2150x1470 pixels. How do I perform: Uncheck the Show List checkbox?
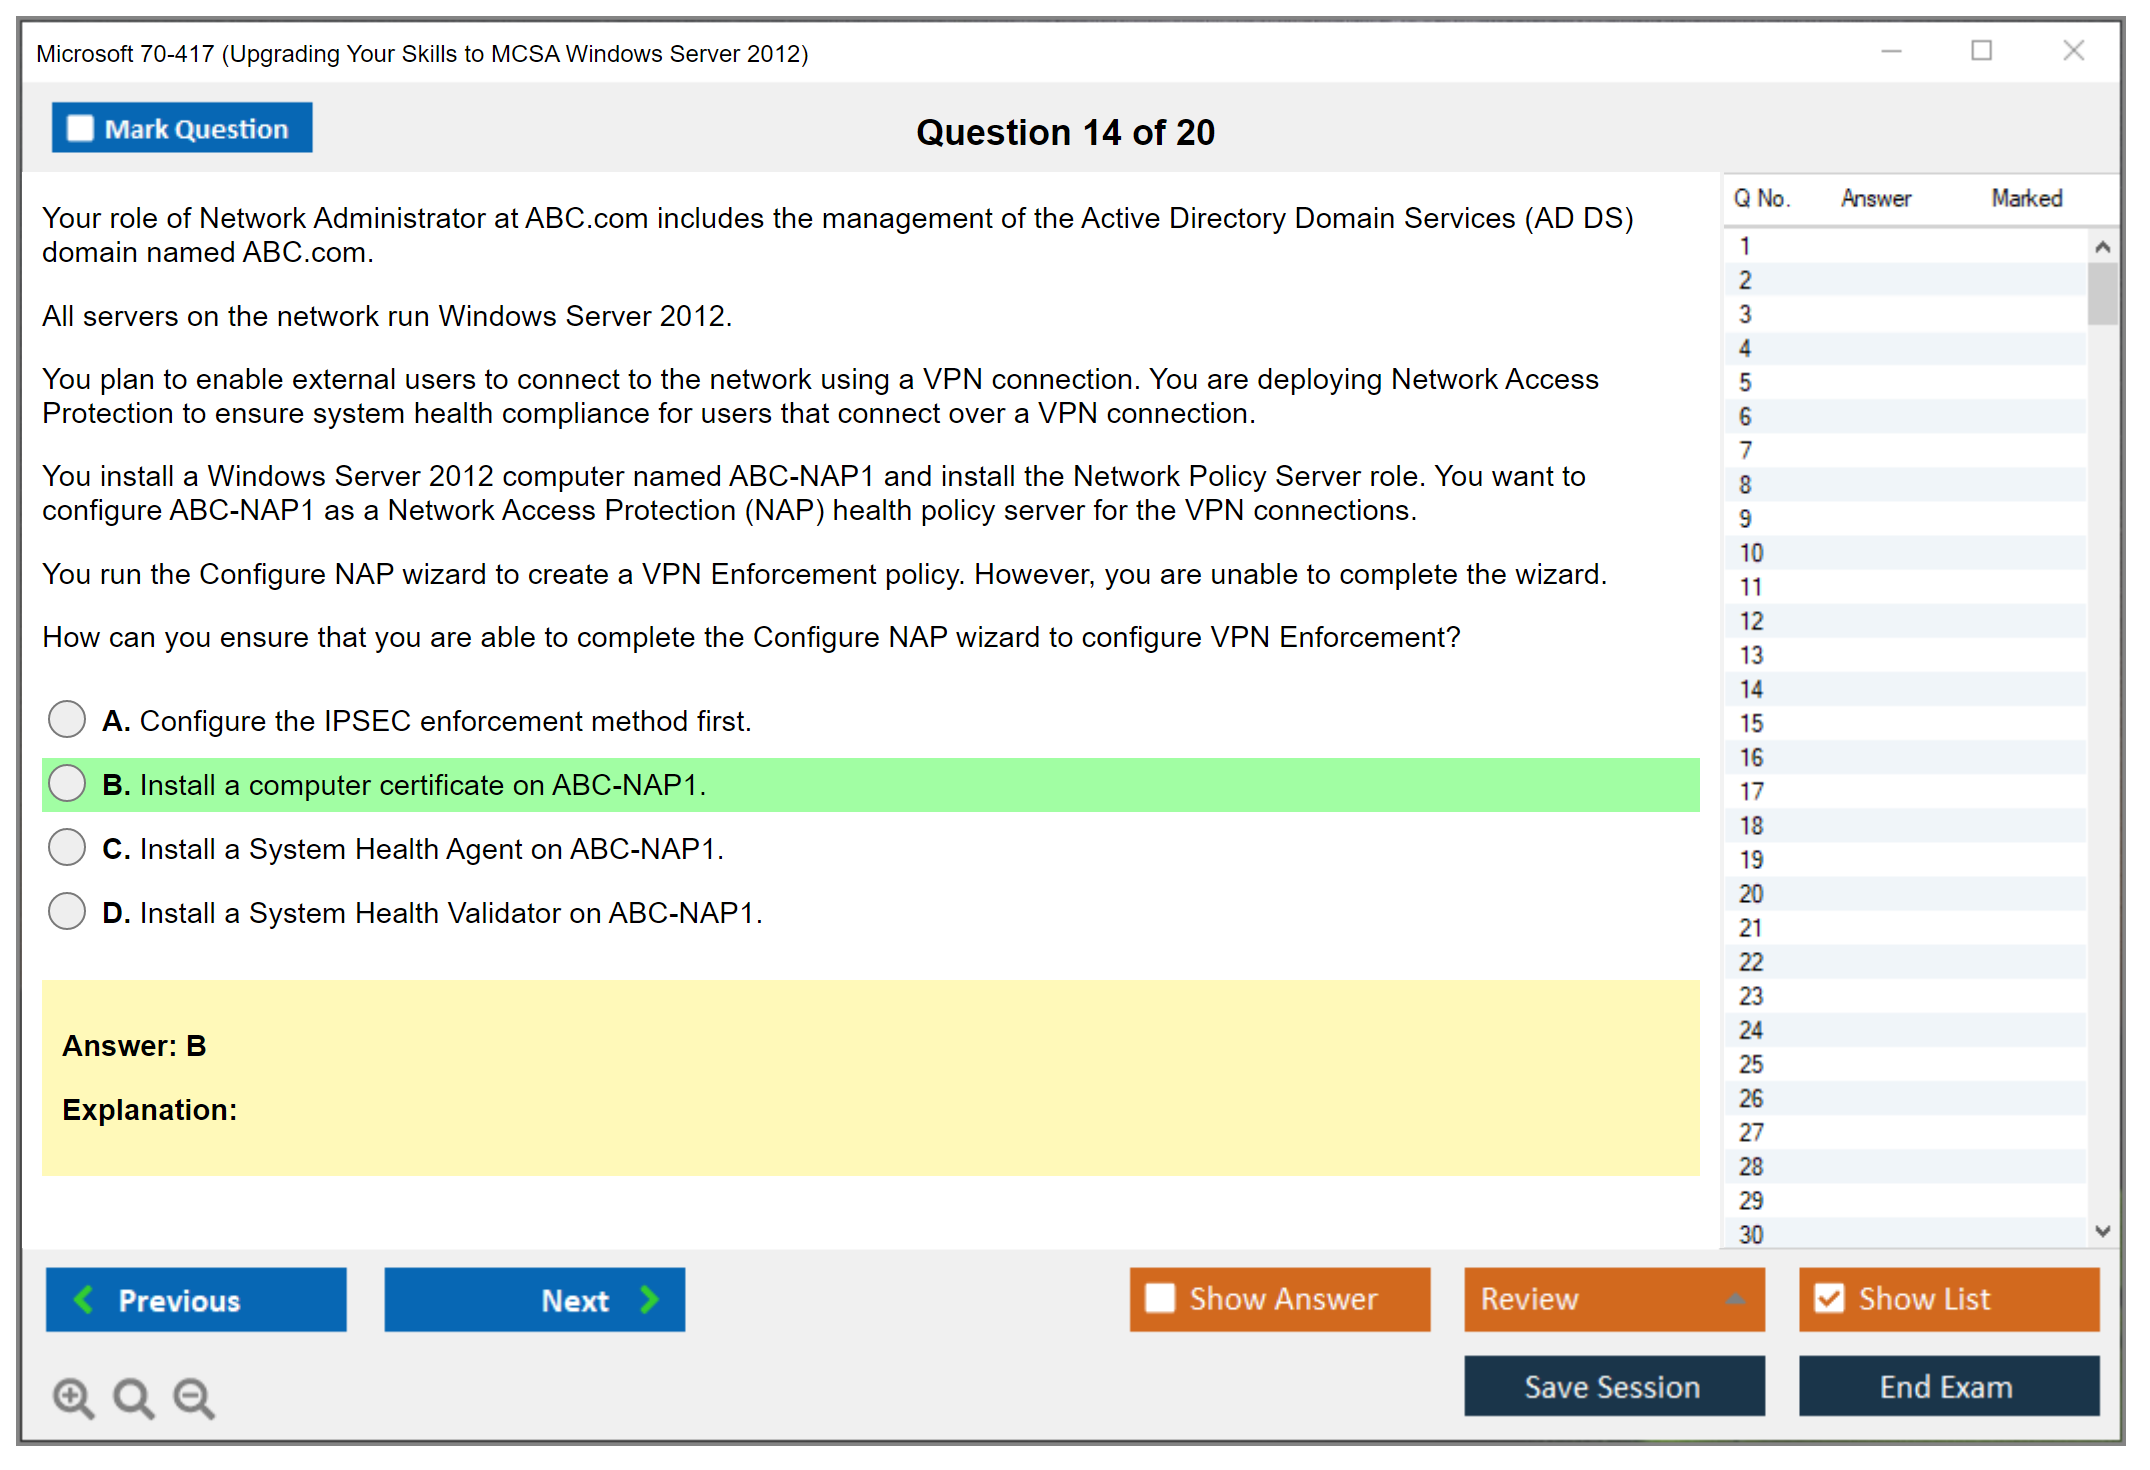coord(1829,1299)
